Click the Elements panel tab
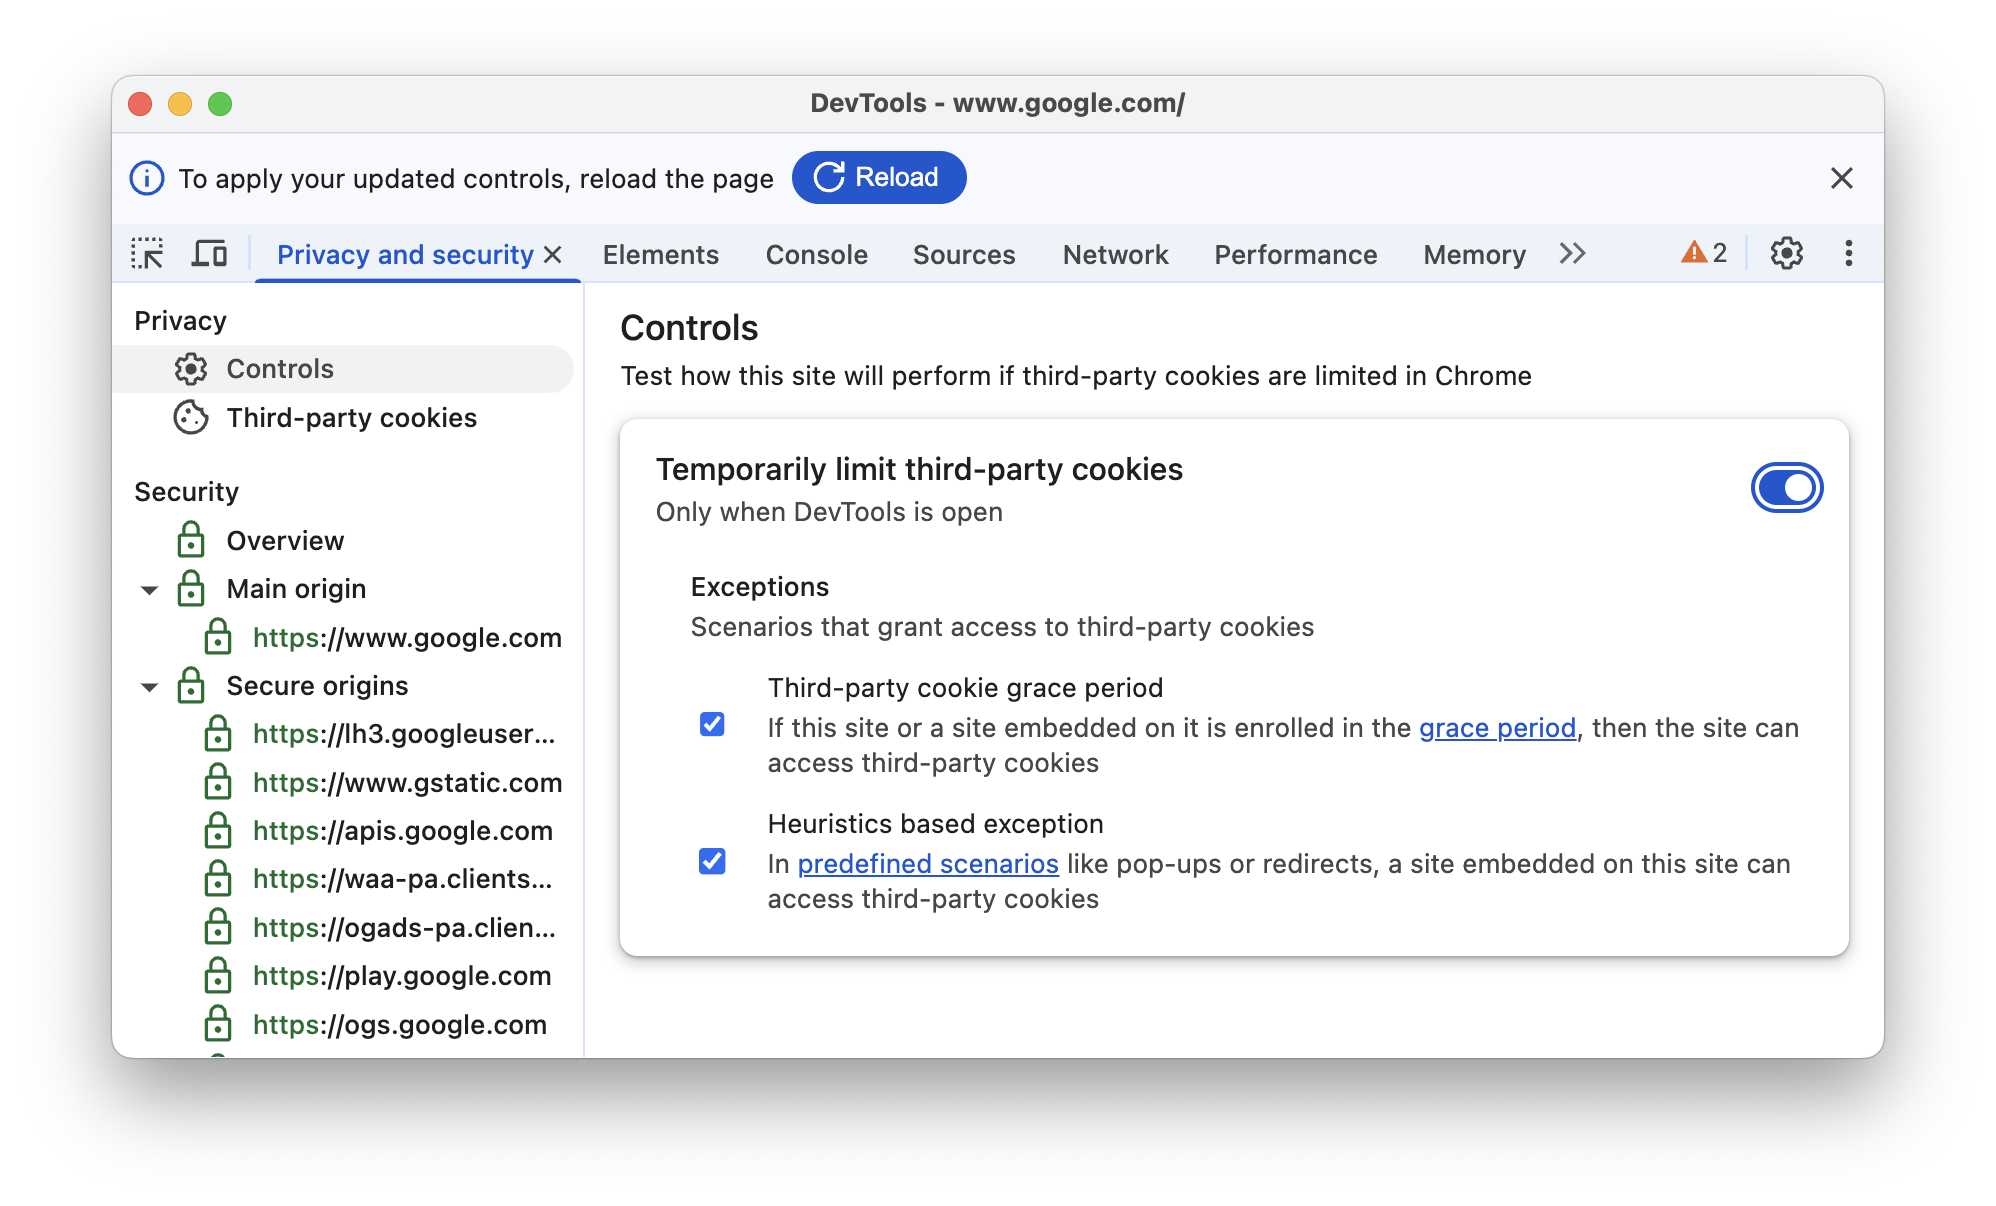The image size is (1996, 1206). coord(659,254)
